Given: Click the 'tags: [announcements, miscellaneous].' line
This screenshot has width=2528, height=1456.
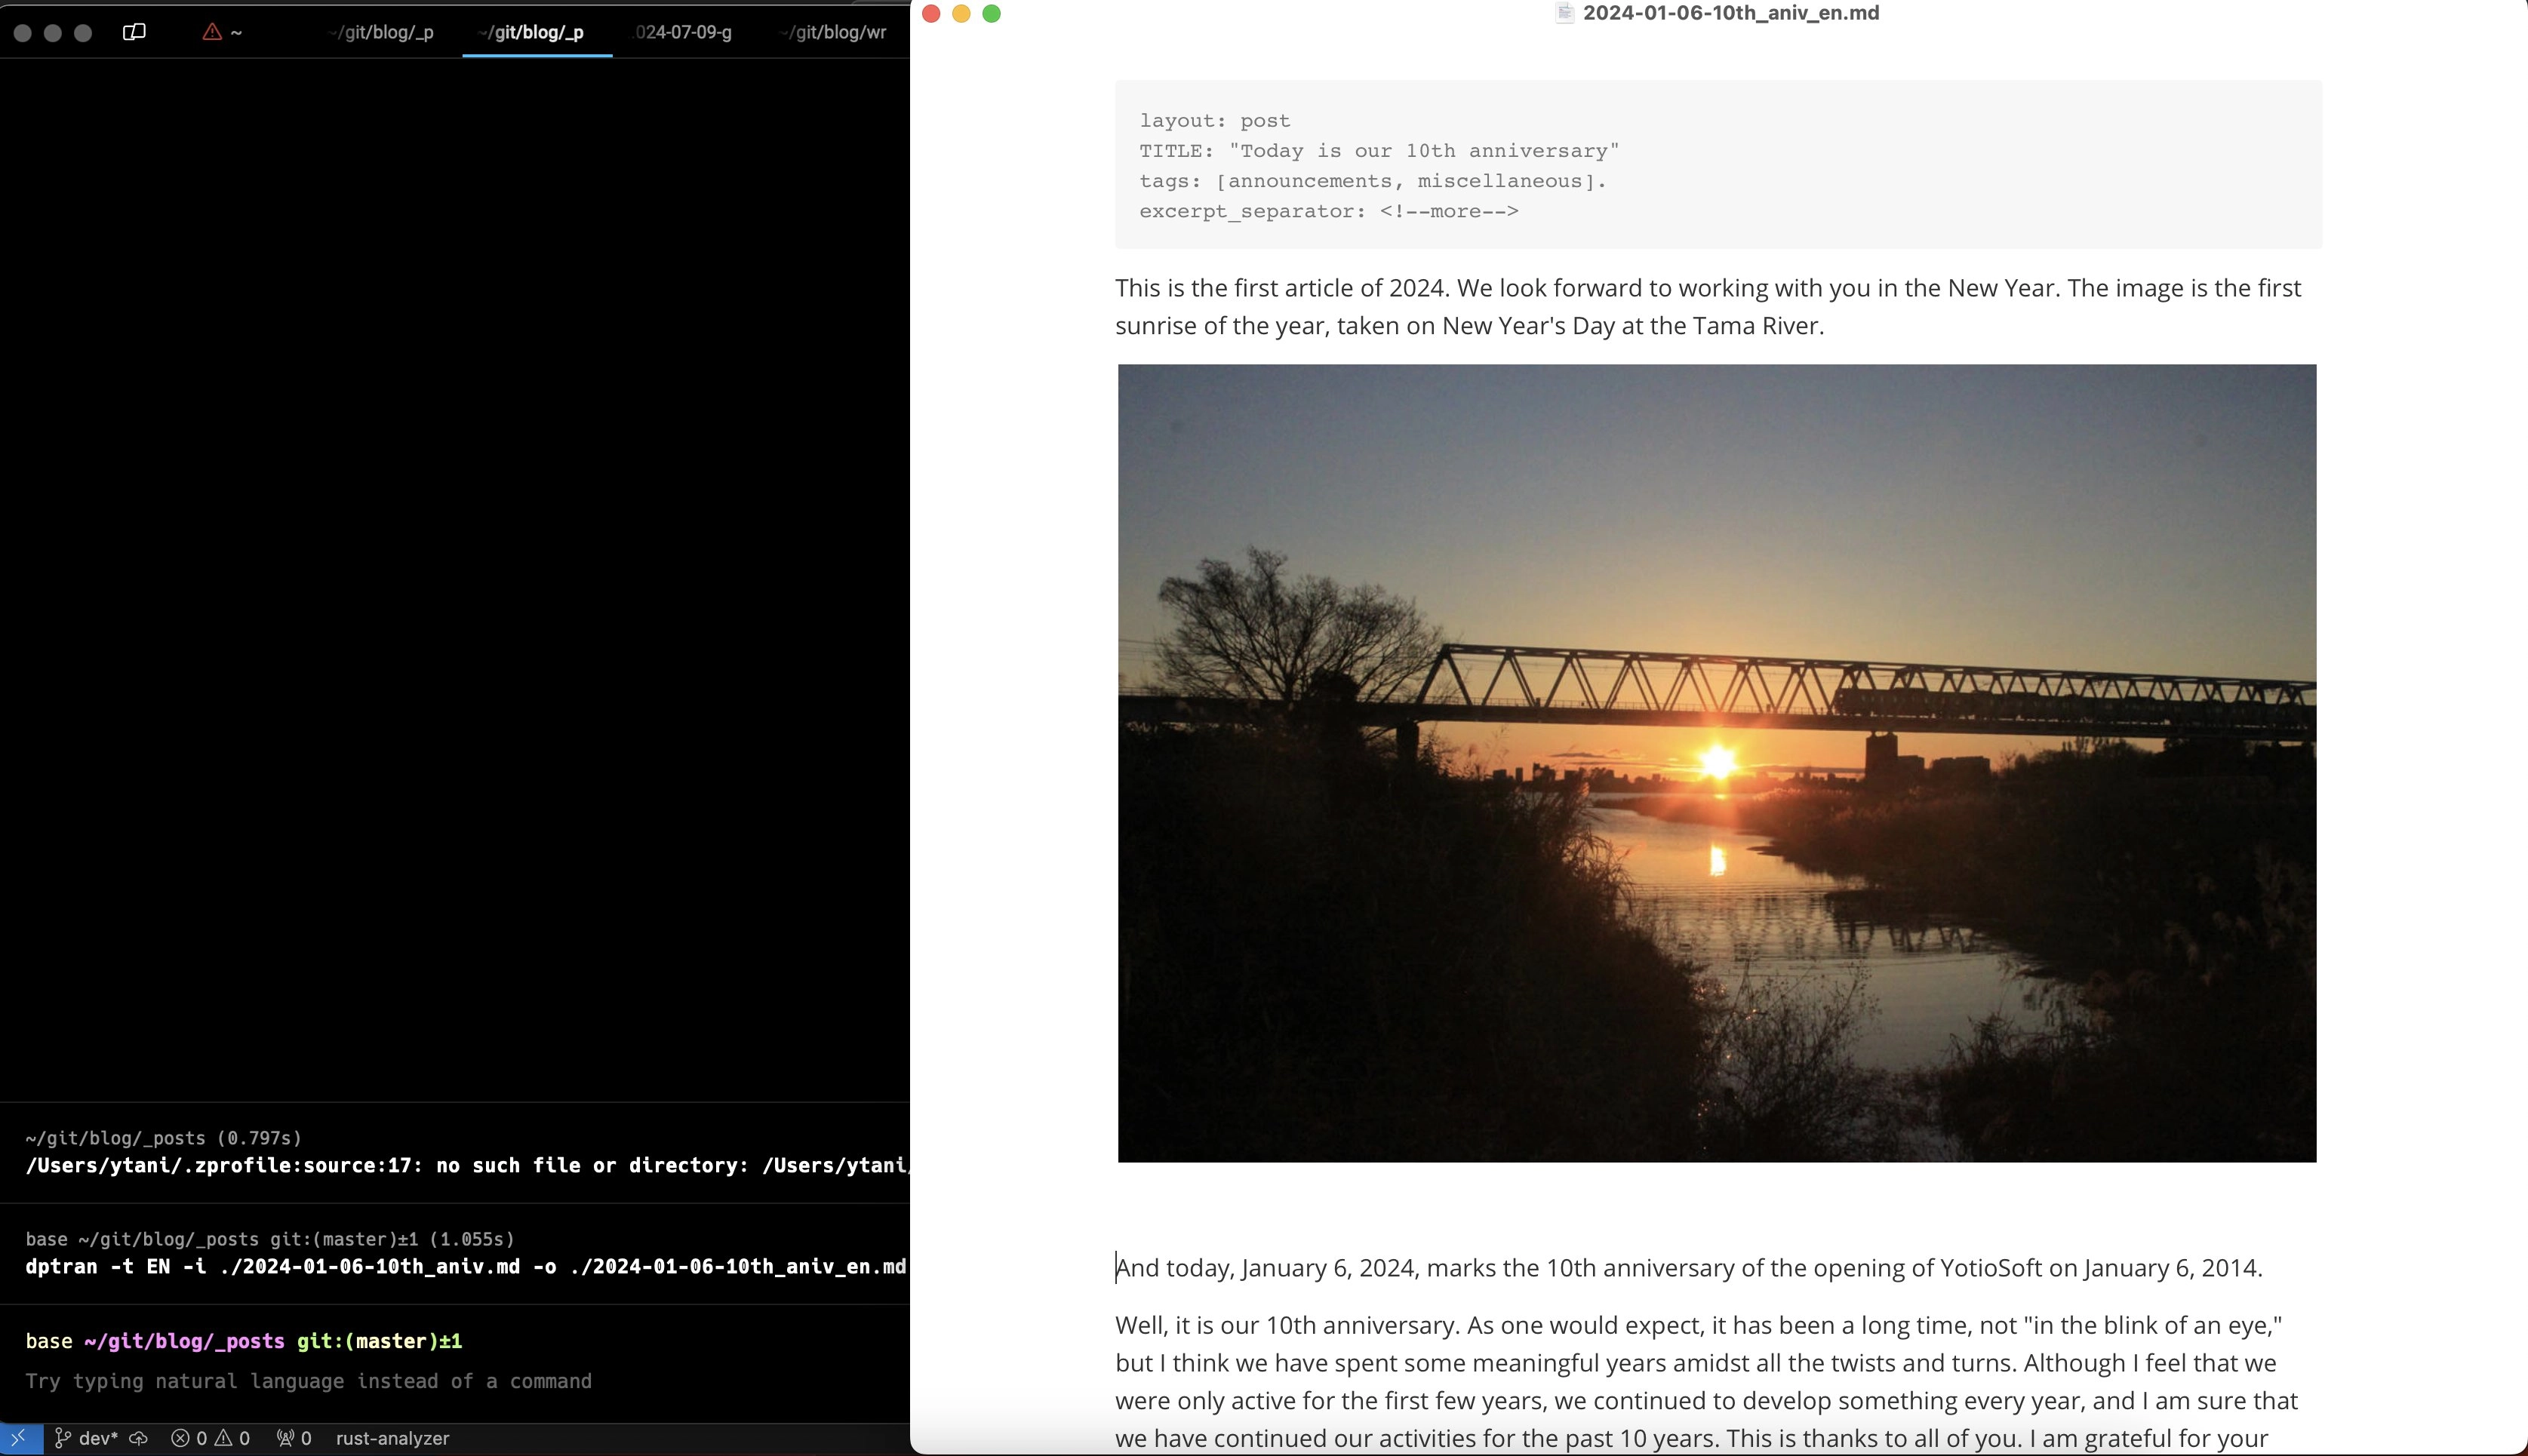Looking at the screenshot, I should tap(1373, 181).
